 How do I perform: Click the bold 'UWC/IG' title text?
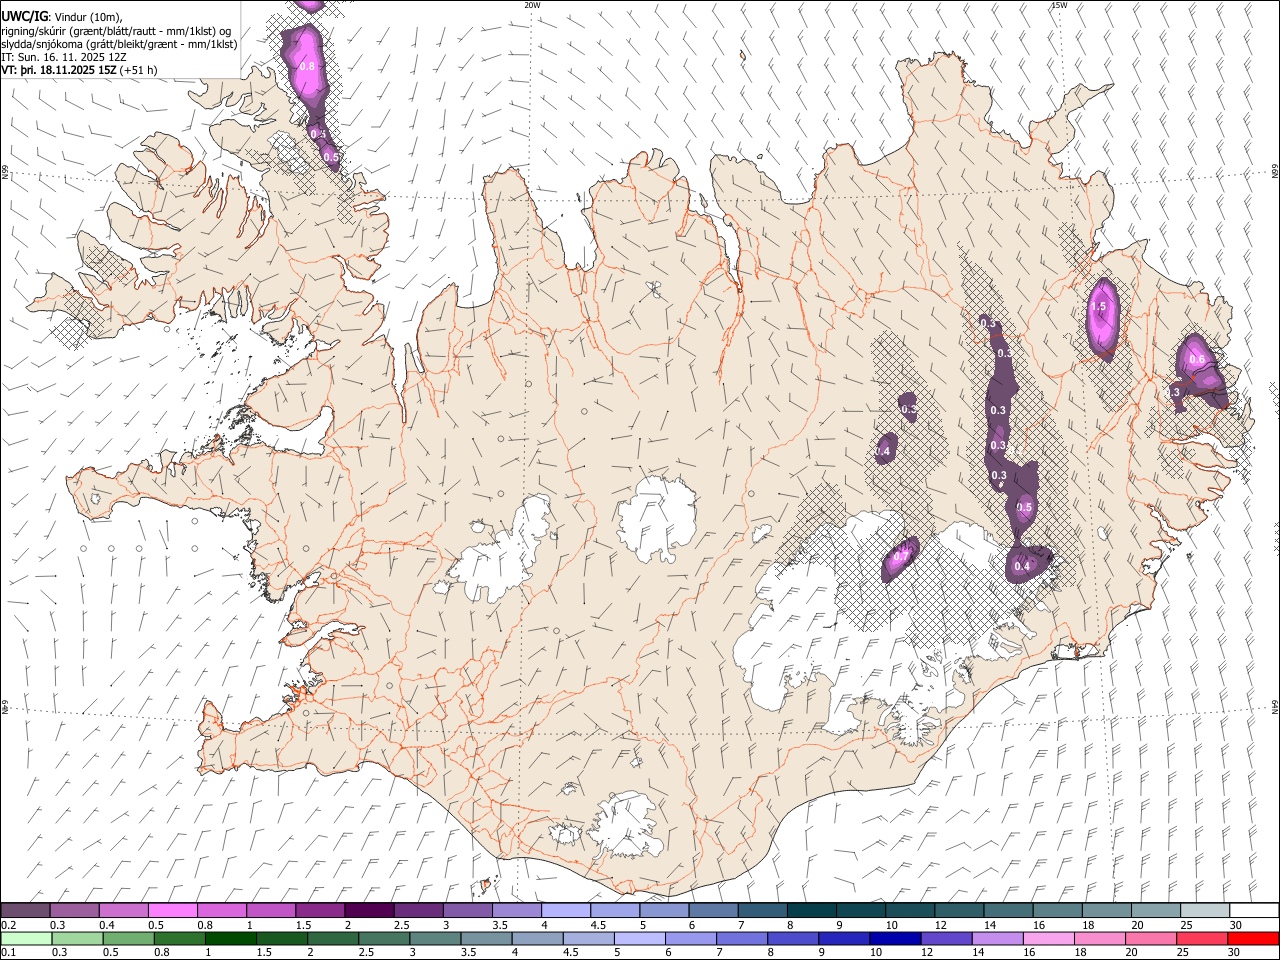[25, 16]
